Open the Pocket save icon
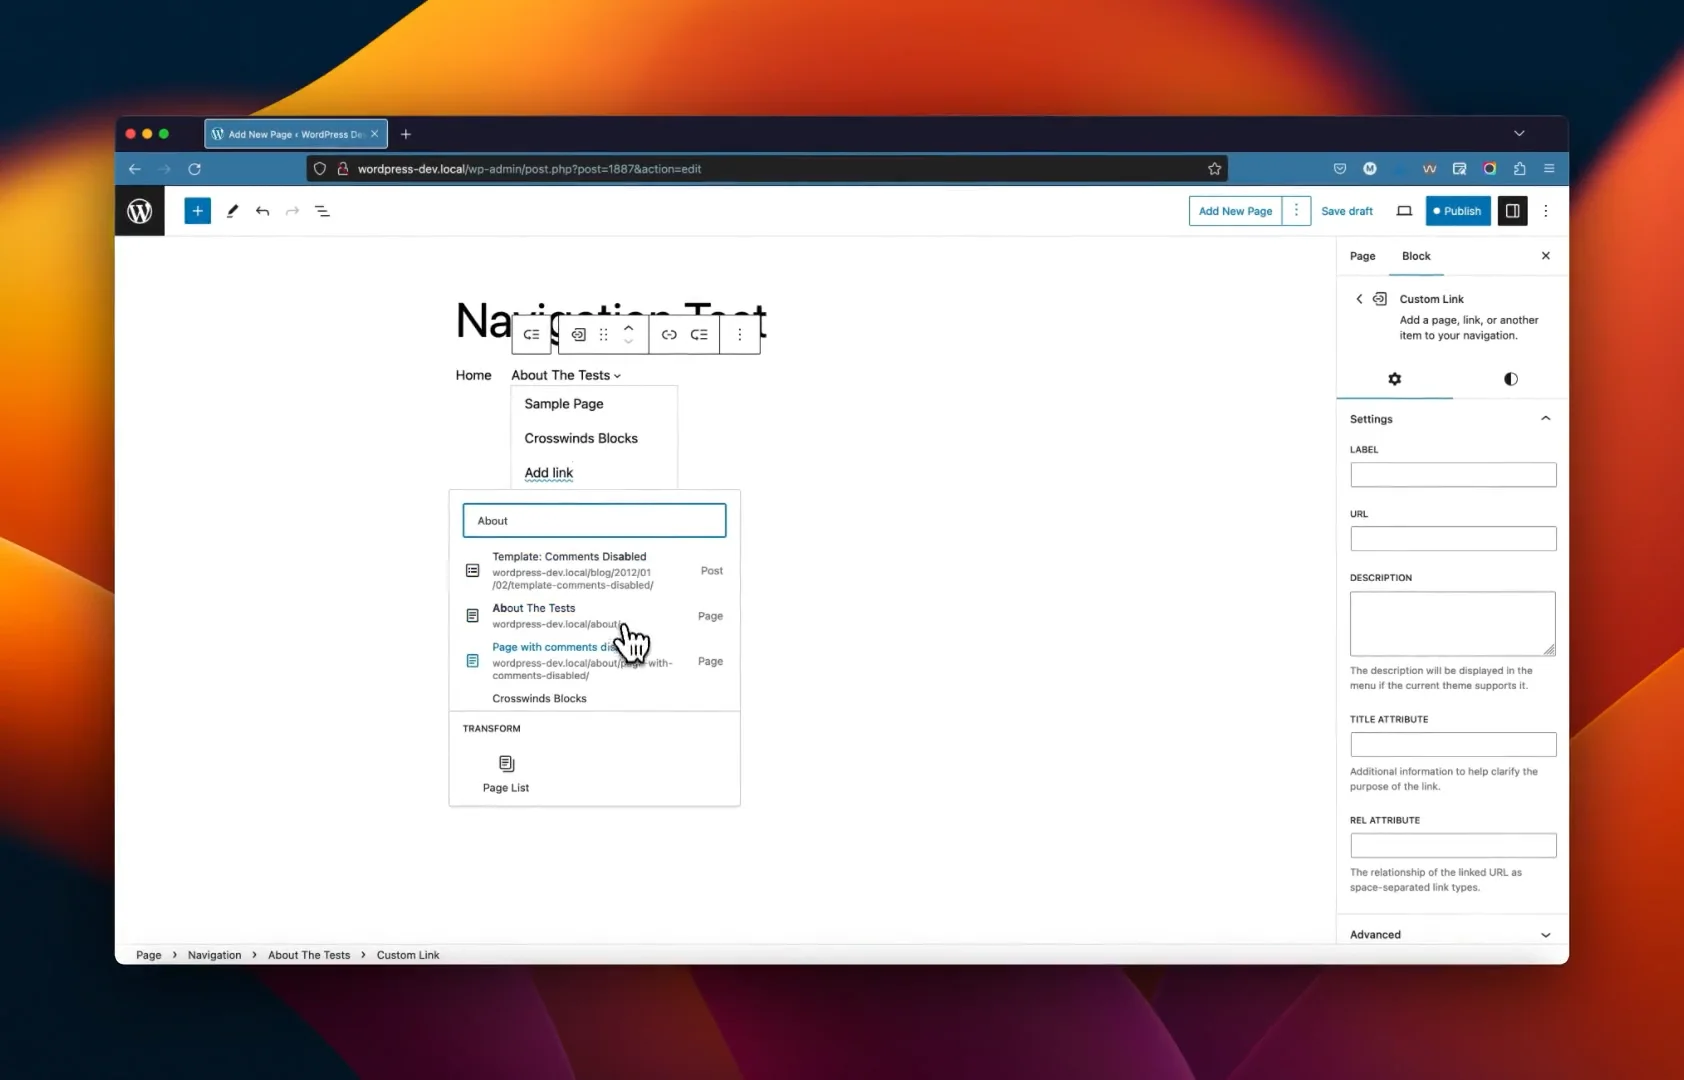Viewport: 1684px width, 1080px height. click(1340, 169)
